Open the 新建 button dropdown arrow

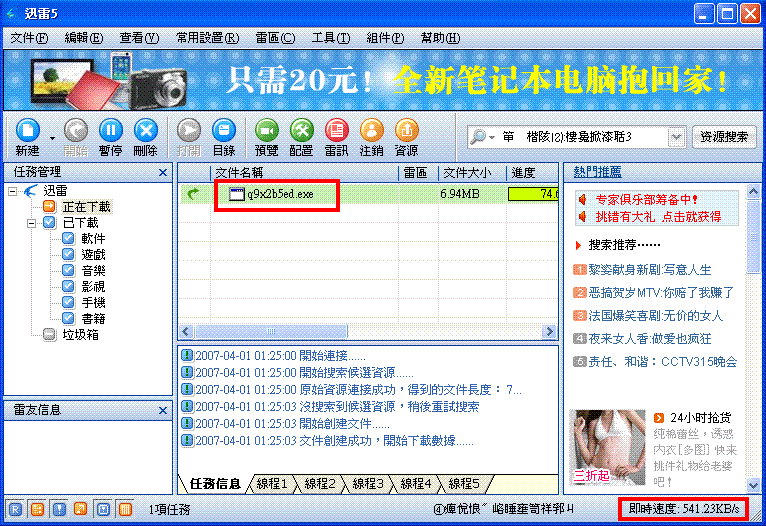click(52, 138)
